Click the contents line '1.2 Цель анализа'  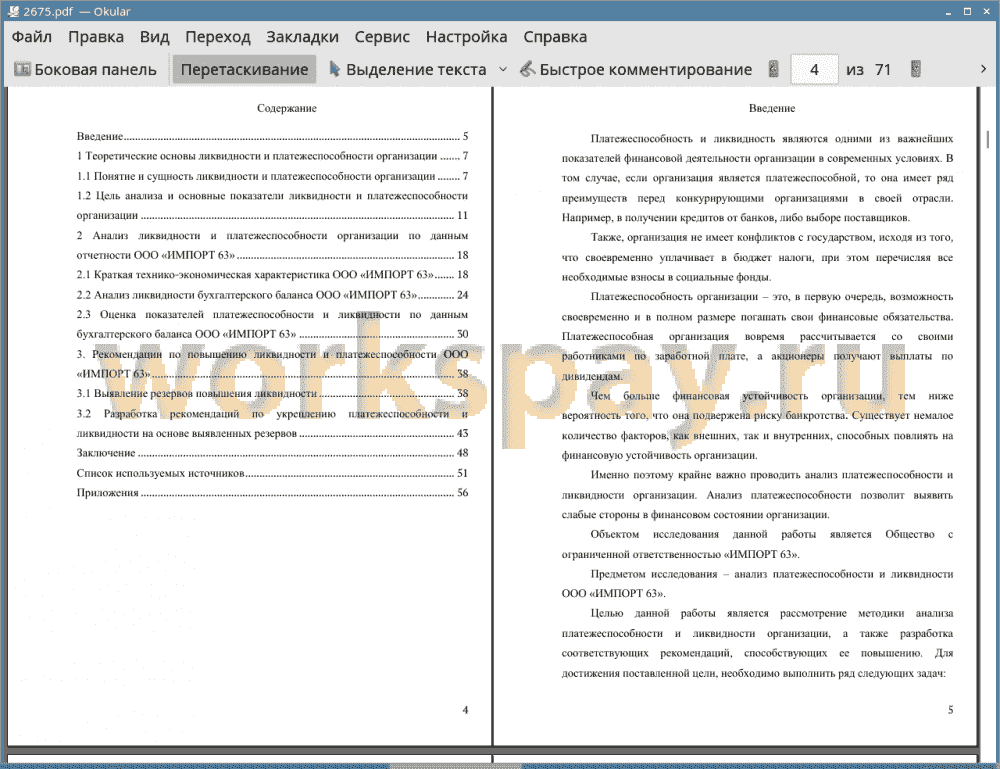coord(272,196)
